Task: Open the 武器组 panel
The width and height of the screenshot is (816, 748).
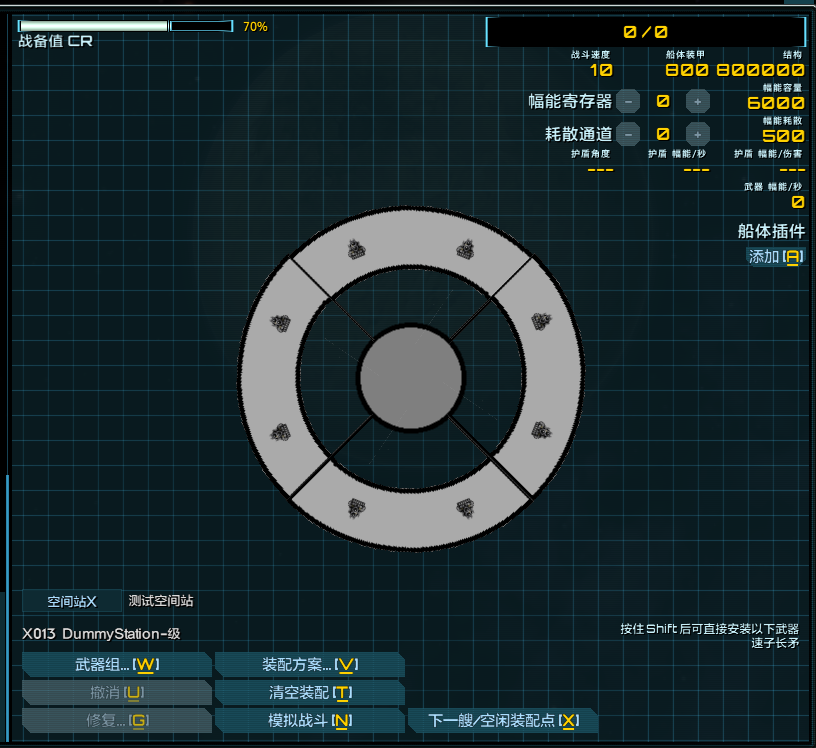Action: tap(116, 664)
